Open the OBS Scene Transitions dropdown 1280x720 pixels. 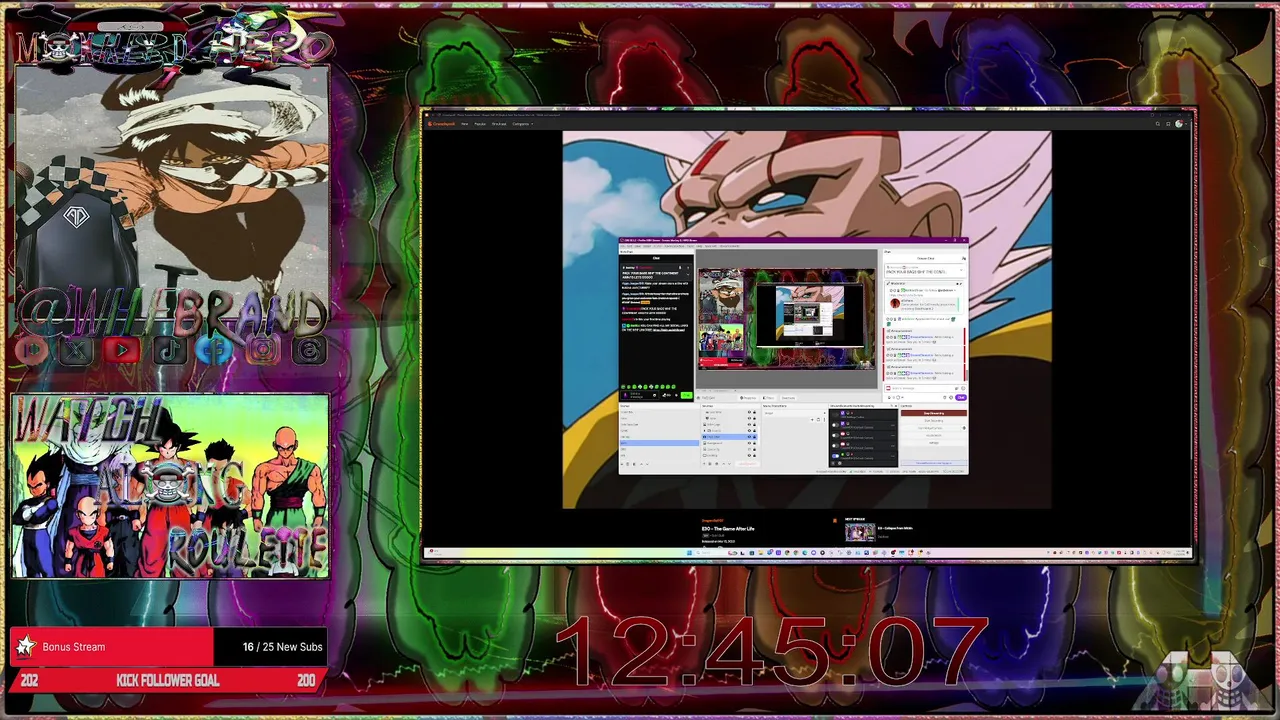[794, 413]
